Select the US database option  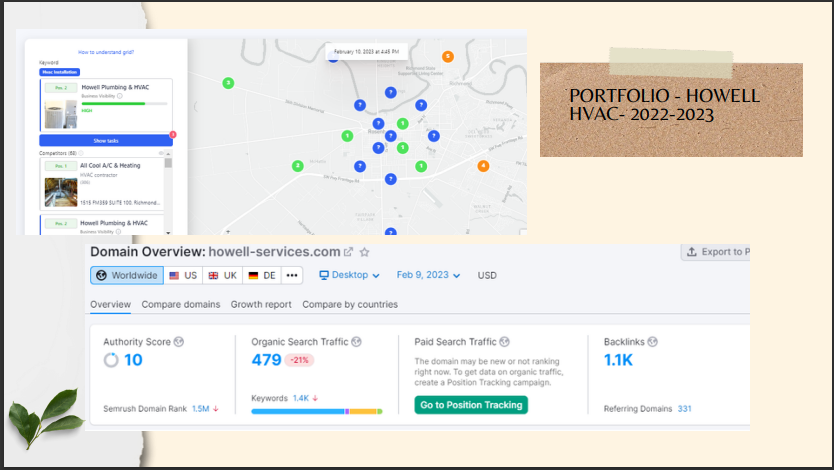[x=184, y=275]
